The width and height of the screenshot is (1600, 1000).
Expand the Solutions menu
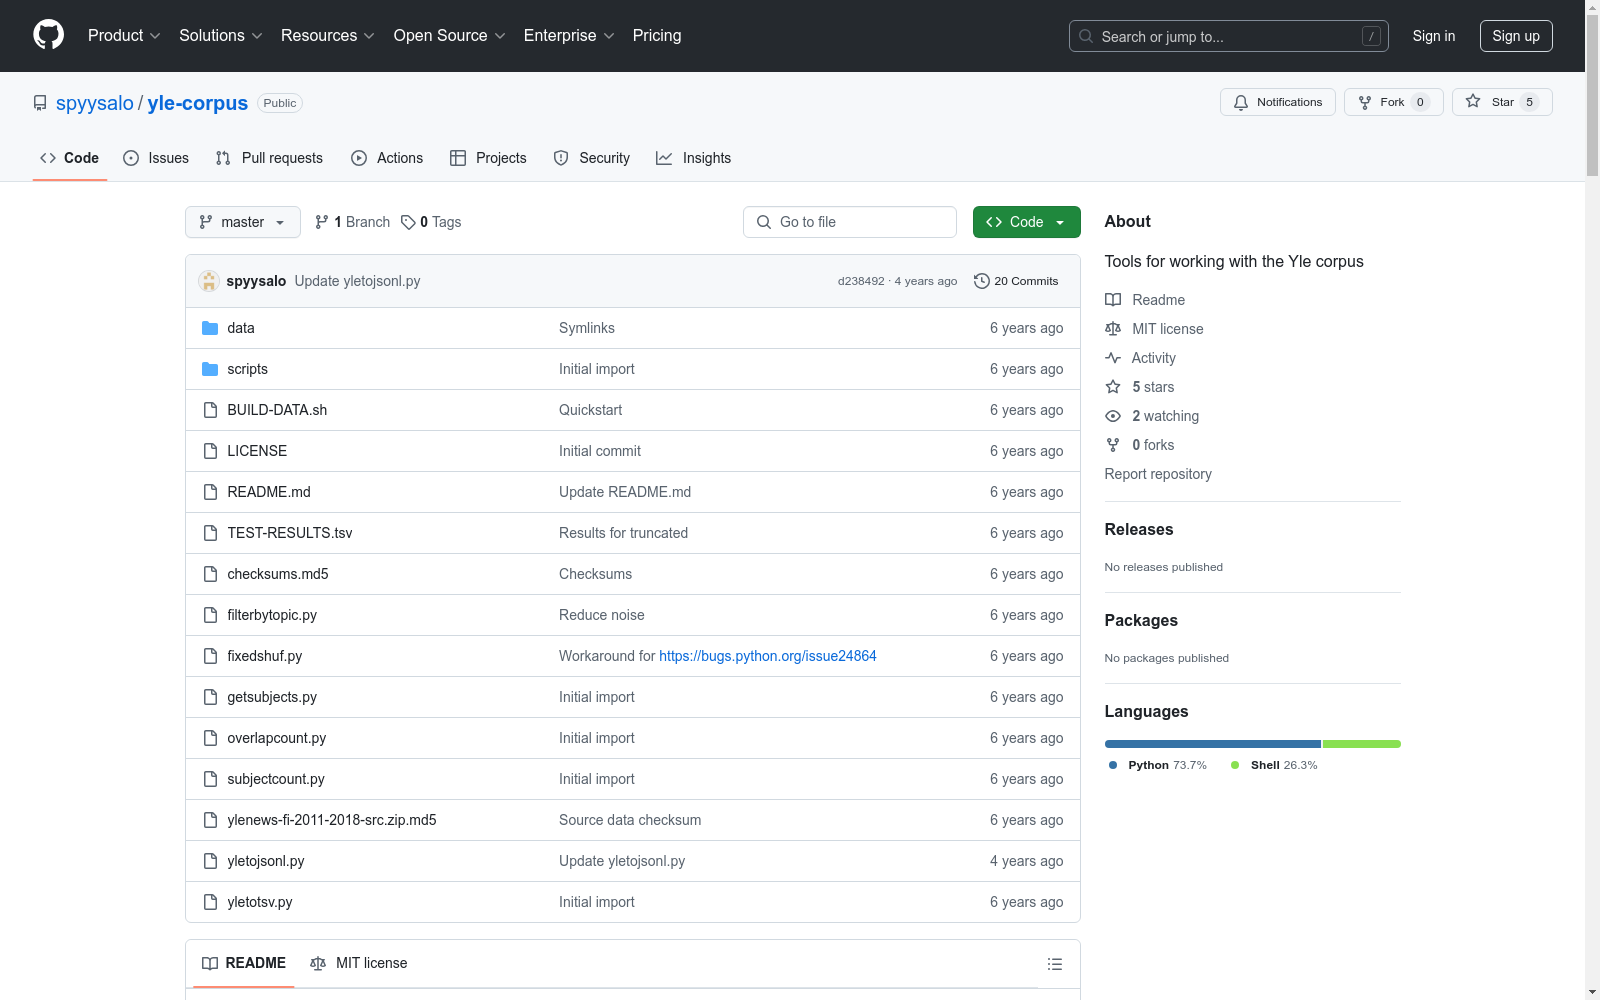221,35
